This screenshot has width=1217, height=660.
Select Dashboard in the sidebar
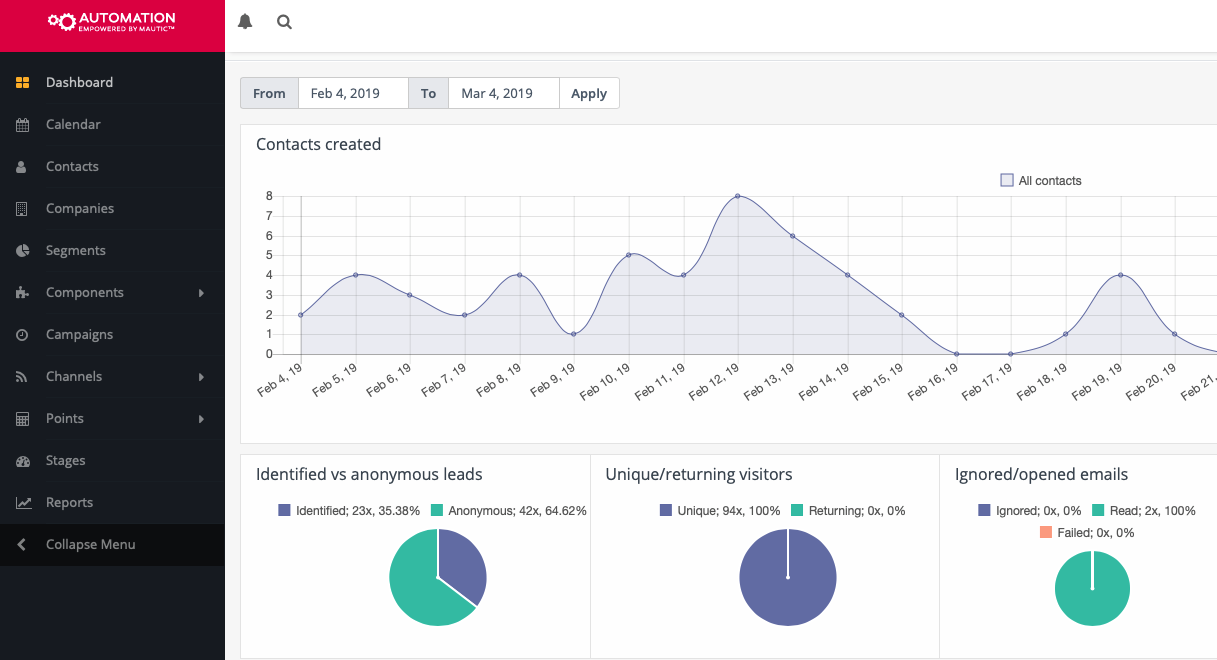(x=79, y=83)
